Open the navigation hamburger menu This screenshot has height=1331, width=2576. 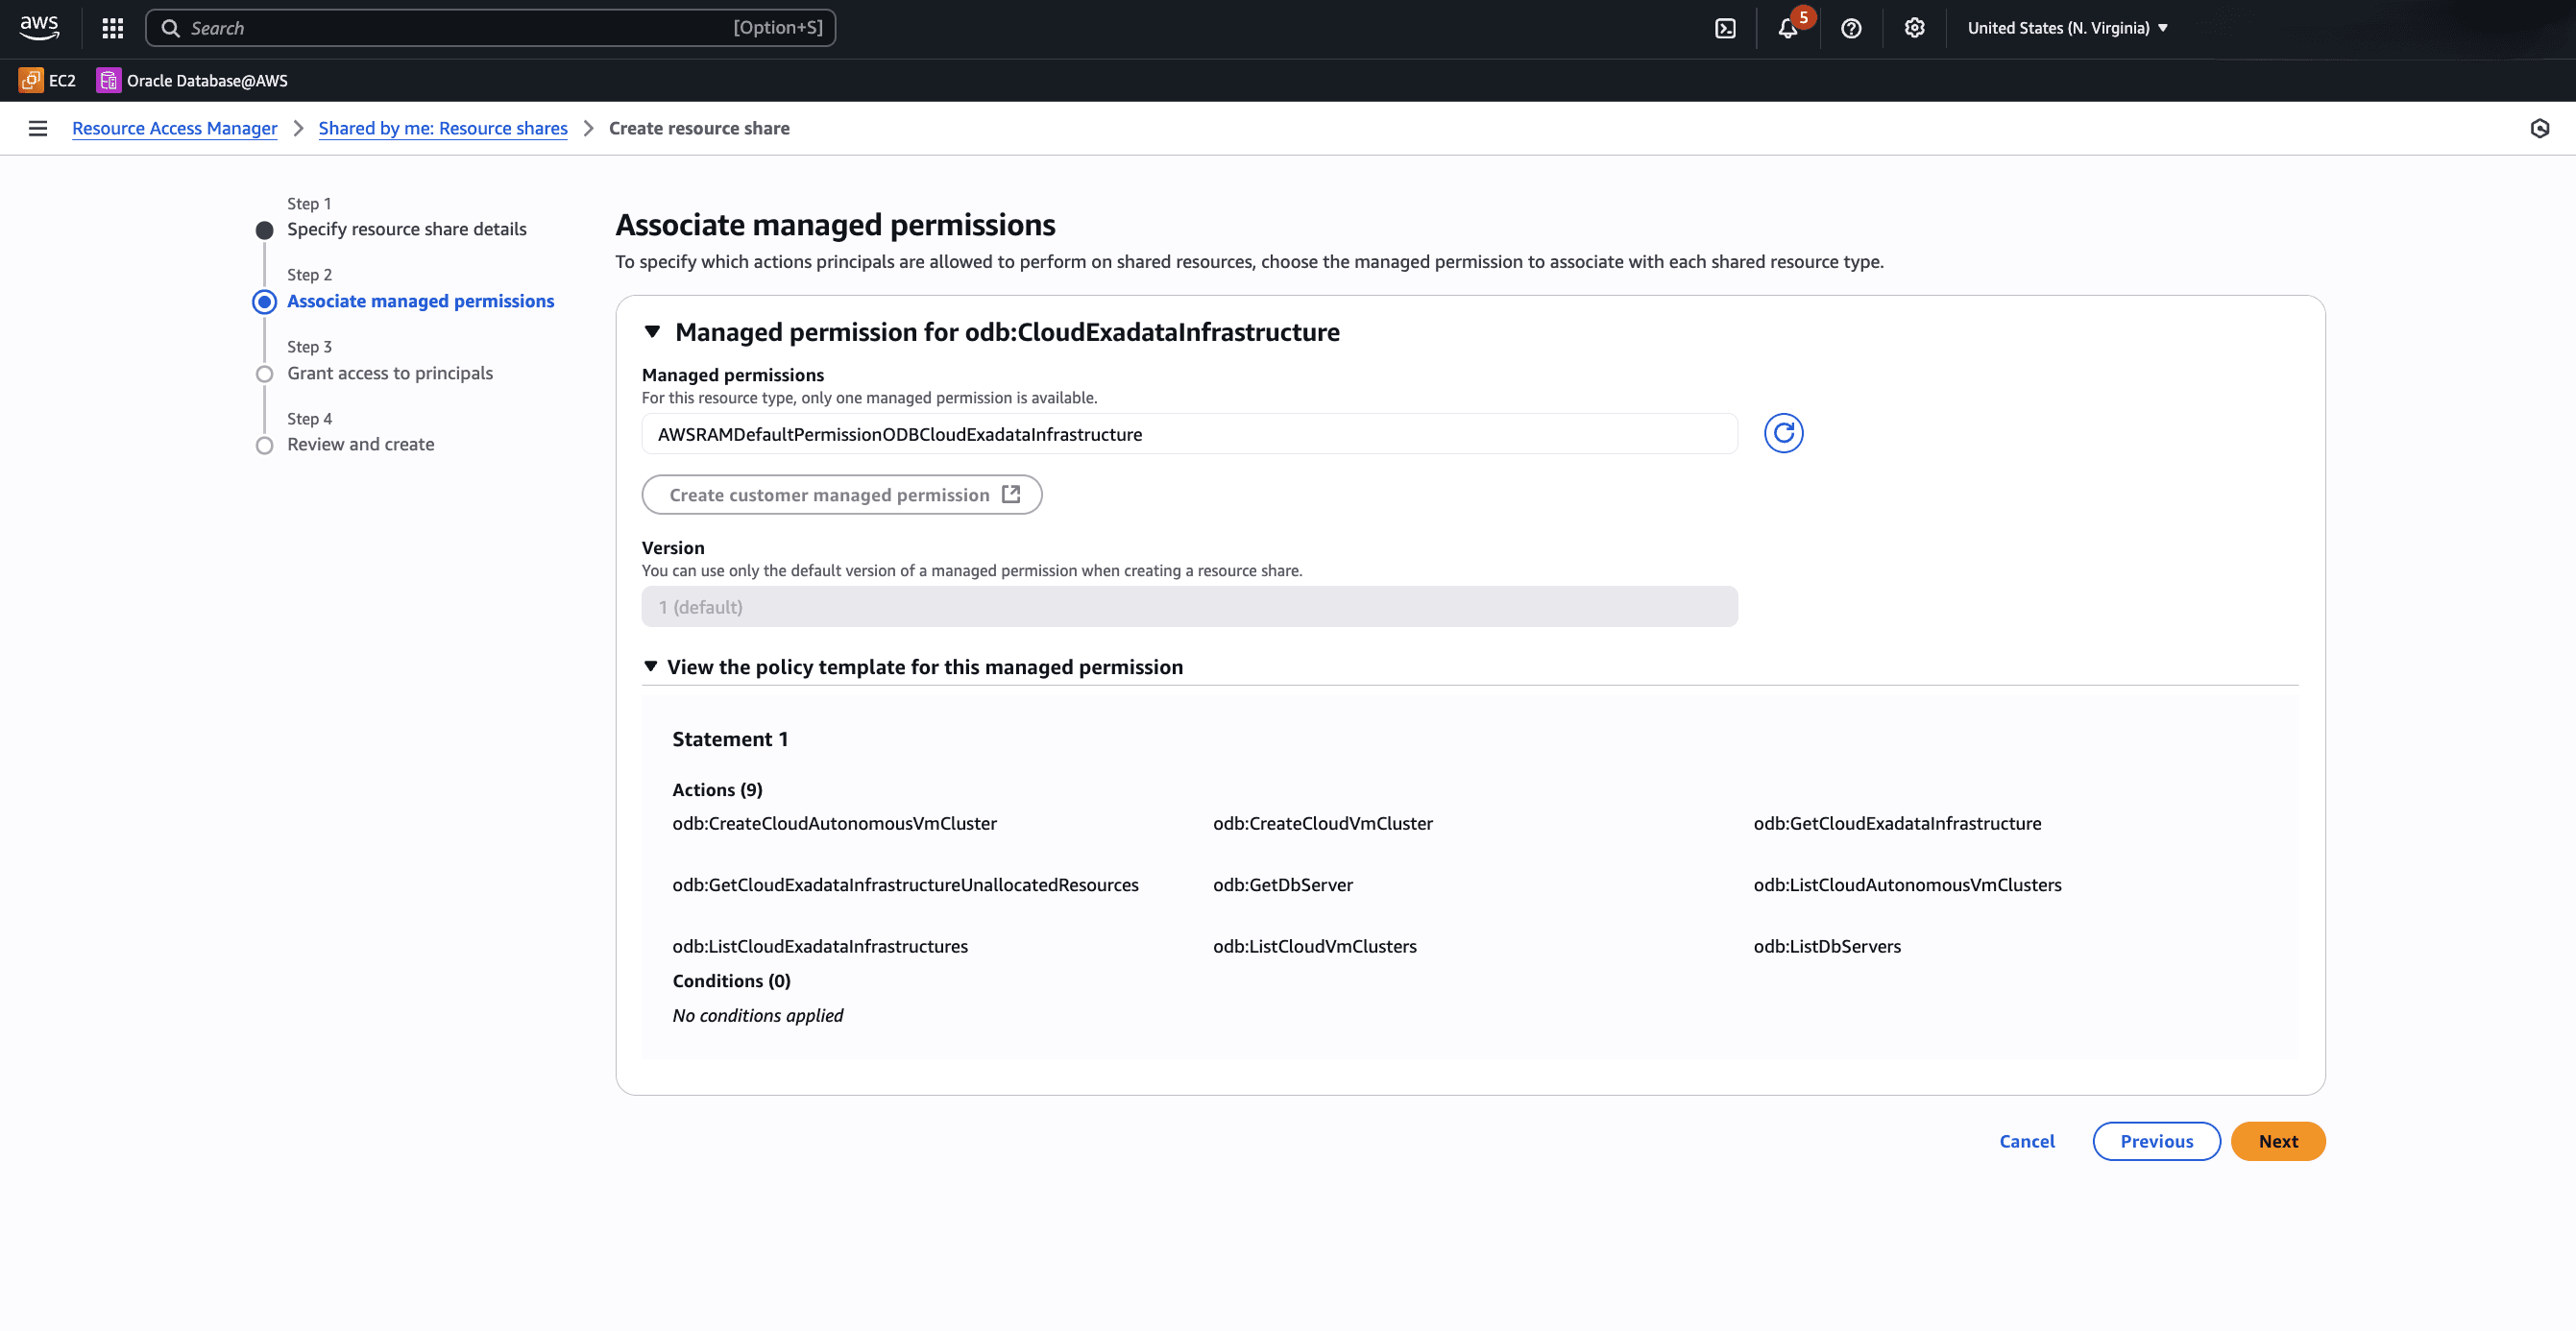[38, 128]
